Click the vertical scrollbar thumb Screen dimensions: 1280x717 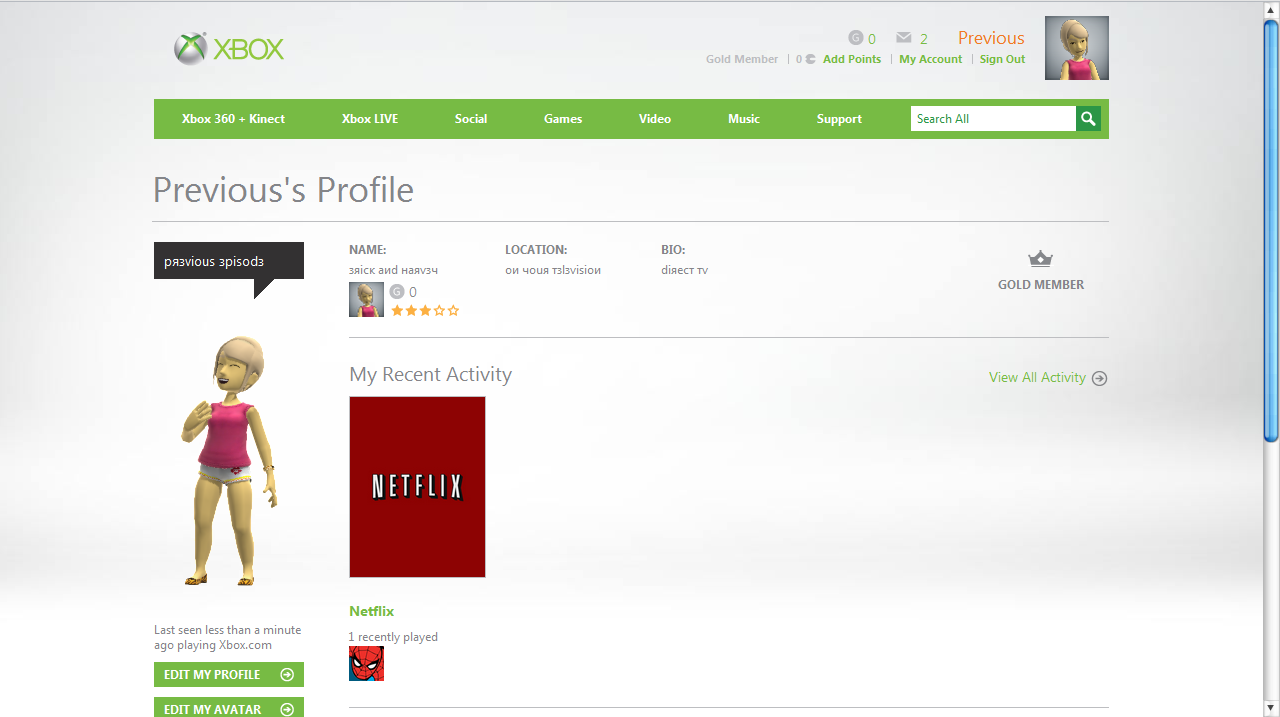coord(1271,230)
